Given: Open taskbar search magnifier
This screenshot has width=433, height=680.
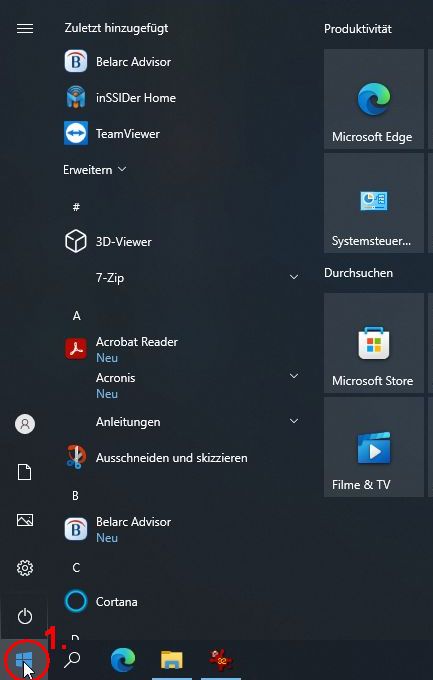Looking at the screenshot, I should tap(72, 660).
